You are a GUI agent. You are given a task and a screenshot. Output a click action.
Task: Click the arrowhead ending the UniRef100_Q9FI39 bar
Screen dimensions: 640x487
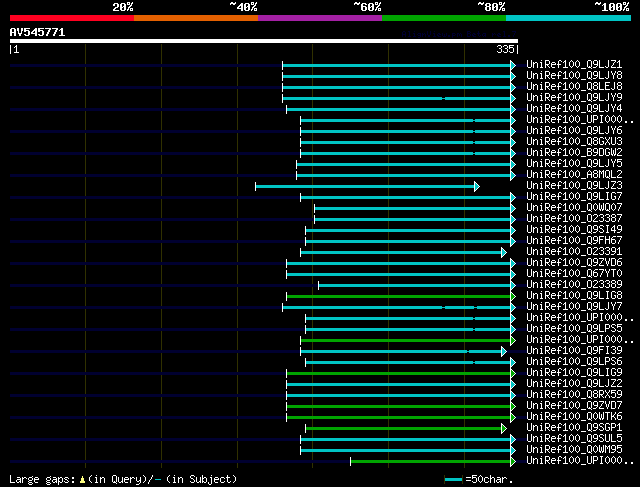coord(504,351)
